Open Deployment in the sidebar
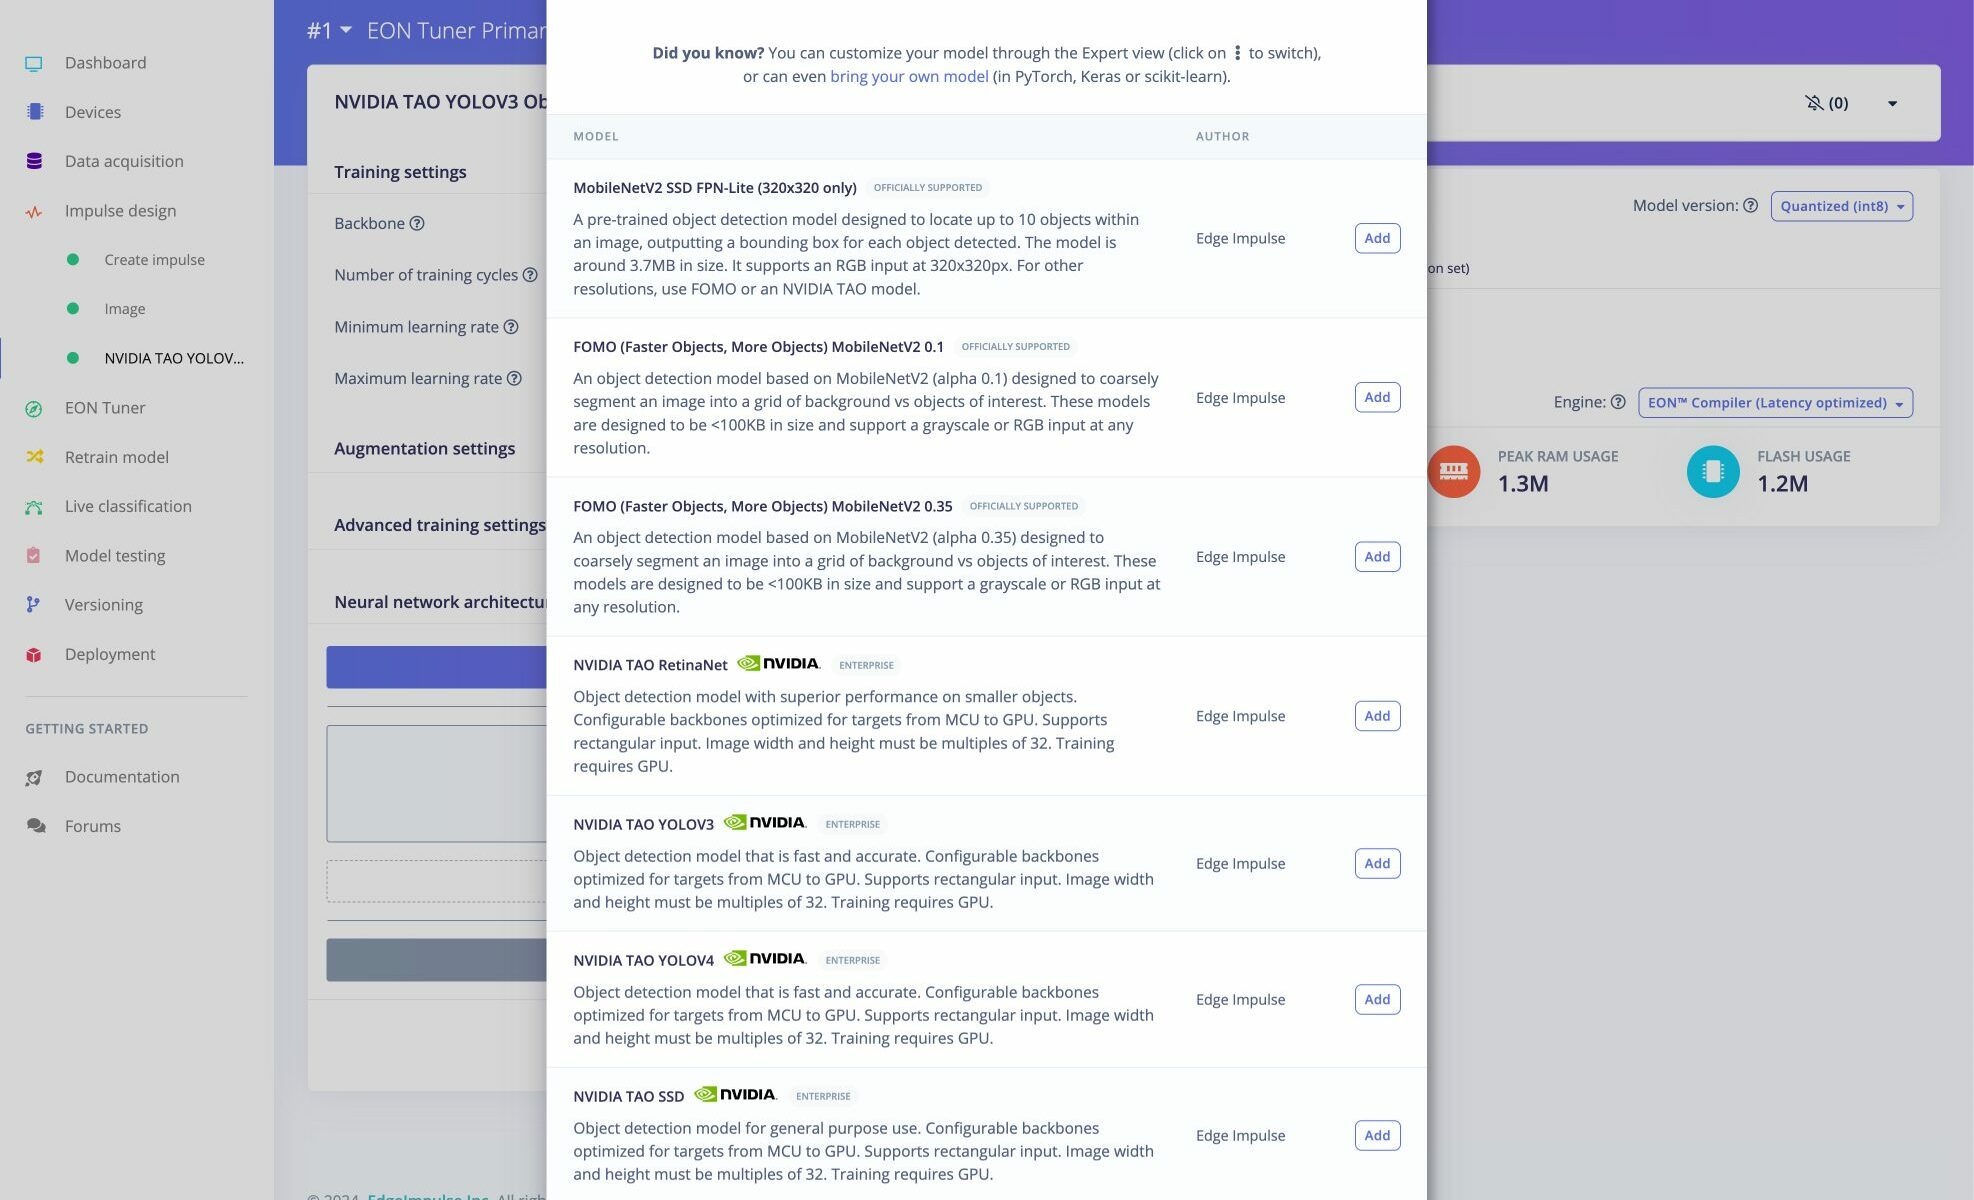Image resolution: width=1974 pixels, height=1200 pixels. point(110,655)
